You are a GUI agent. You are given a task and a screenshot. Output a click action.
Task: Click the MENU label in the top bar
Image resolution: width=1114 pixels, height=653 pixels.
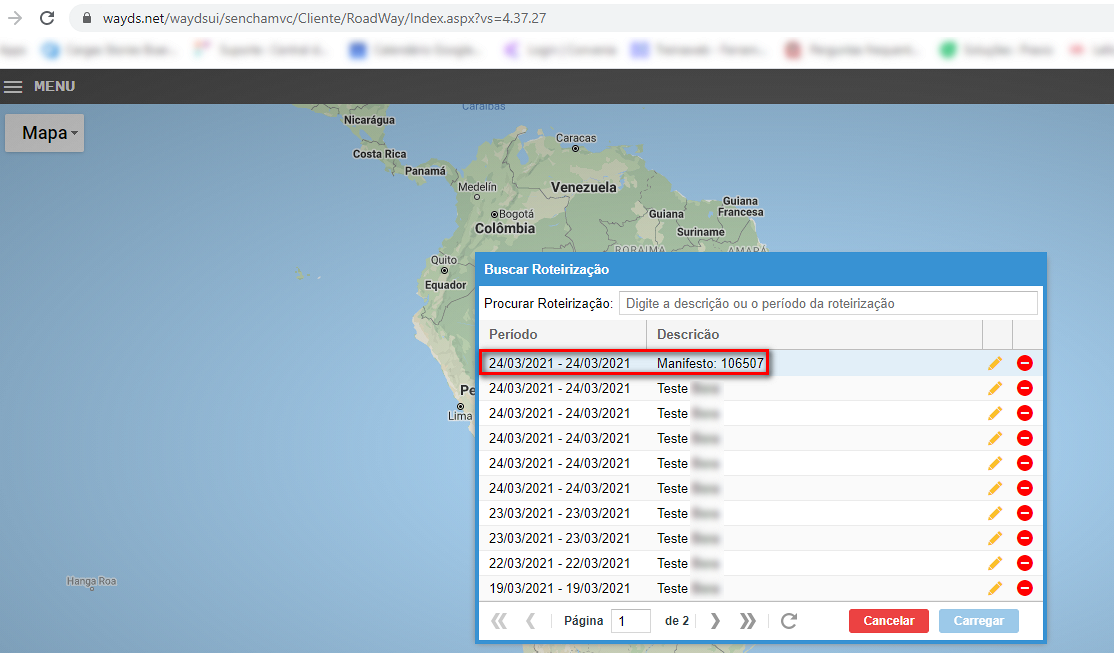[54, 87]
